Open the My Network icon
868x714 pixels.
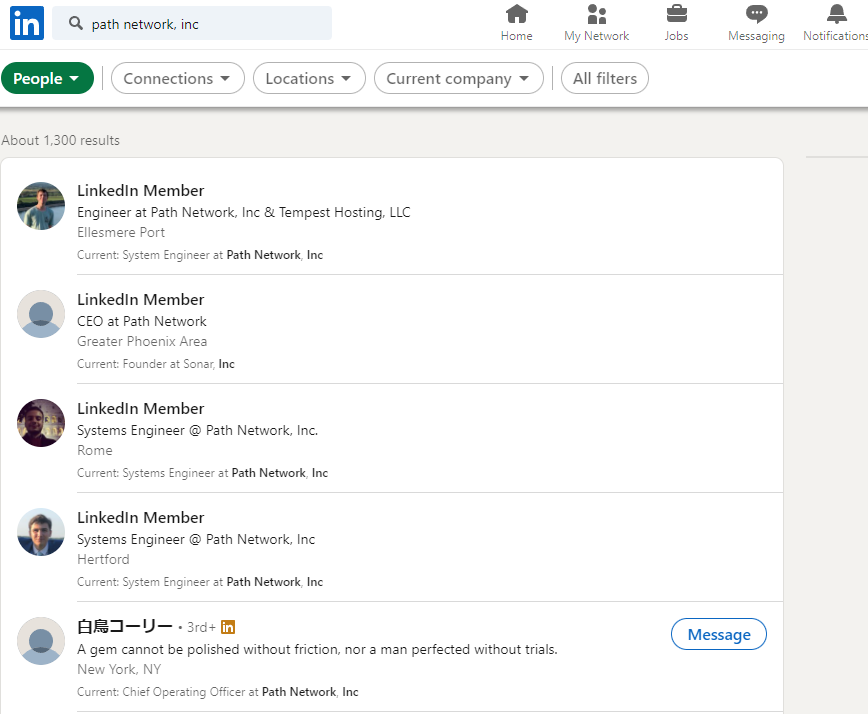[x=597, y=14]
